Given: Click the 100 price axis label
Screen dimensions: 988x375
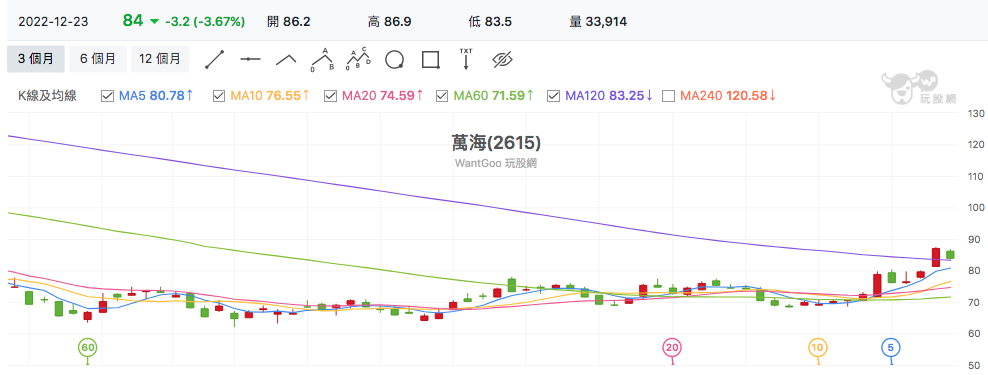Looking at the screenshot, I should pyautogui.click(x=975, y=208).
